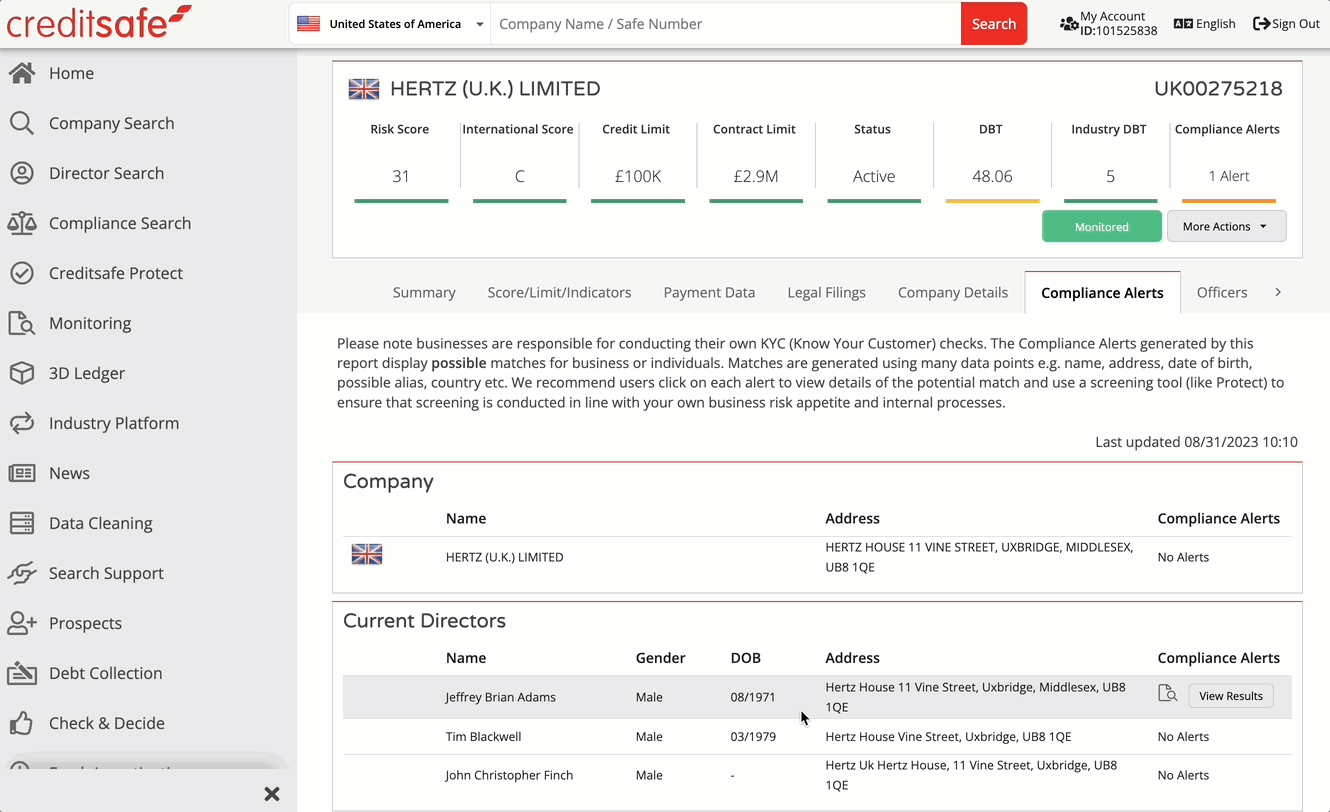Click the Status value Active
Viewport: 1330px width, 812px height.
pyautogui.click(x=874, y=176)
